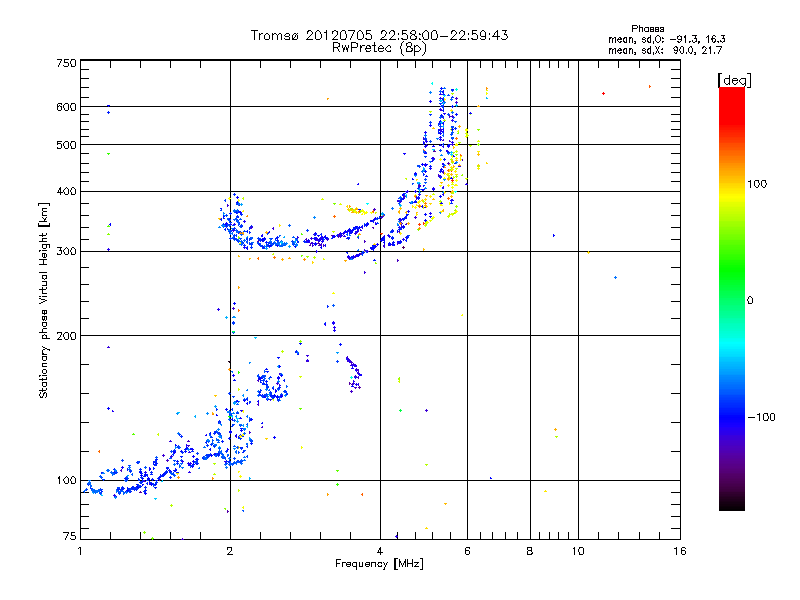Click the y-axis tick label '300'

pyautogui.click(x=66, y=252)
